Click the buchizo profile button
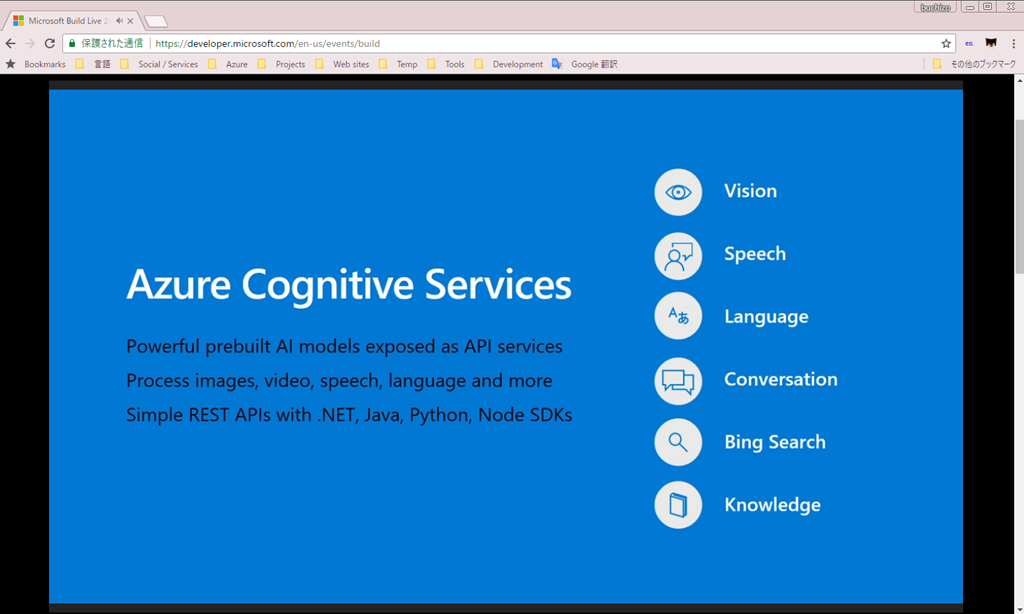Screen dimensions: 1024x614 (935, 7)
